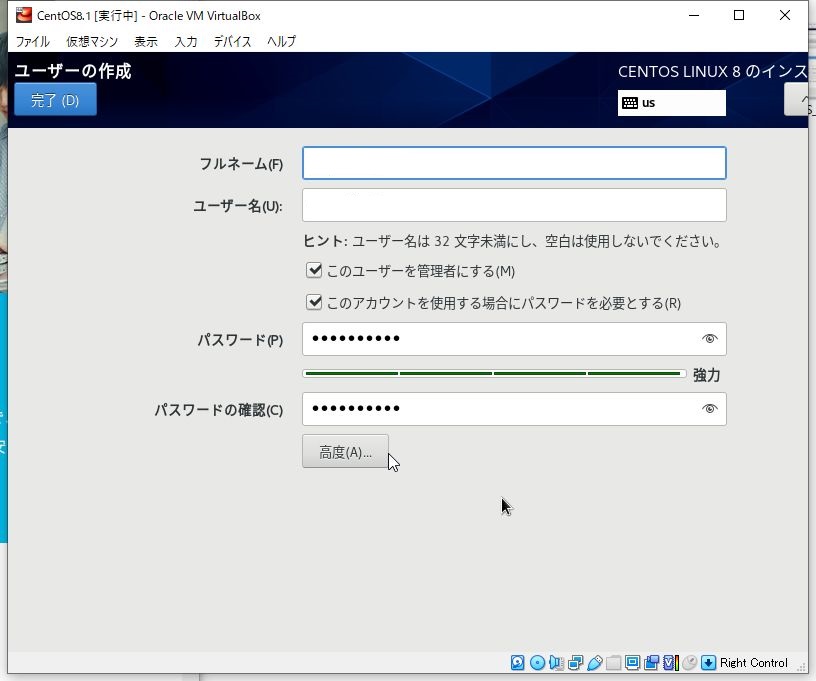Viewport: 816px width, 681px height.
Task: Open the audio status icon
Action: (x=556, y=662)
